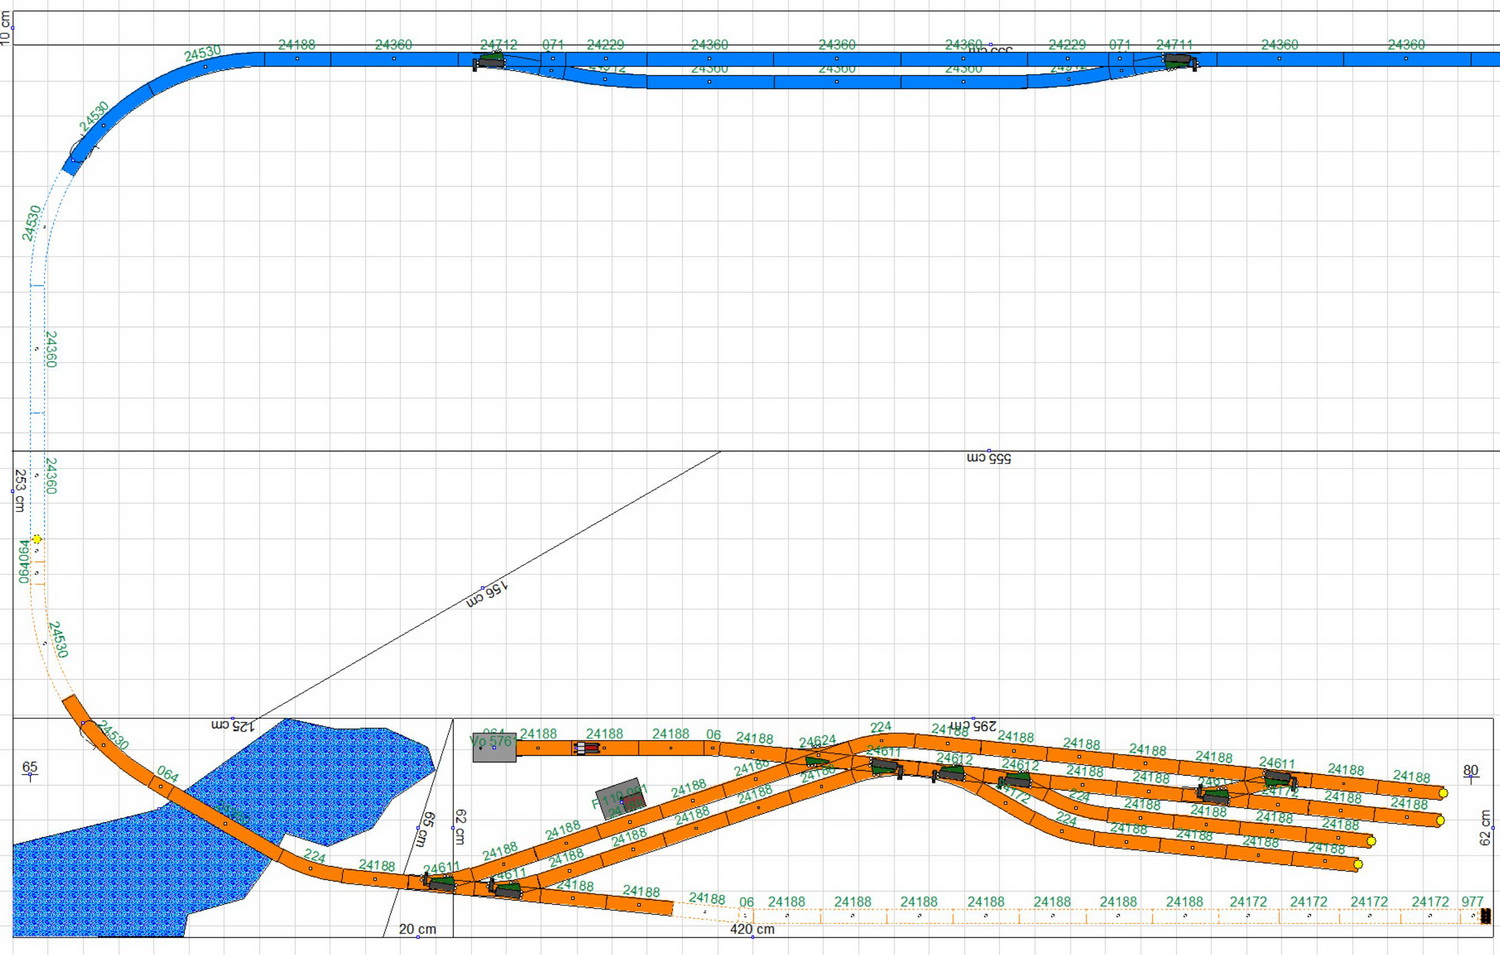Click the 24188 label on the blue track
Screen dimensions: 1500x955
(x=297, y=45)
